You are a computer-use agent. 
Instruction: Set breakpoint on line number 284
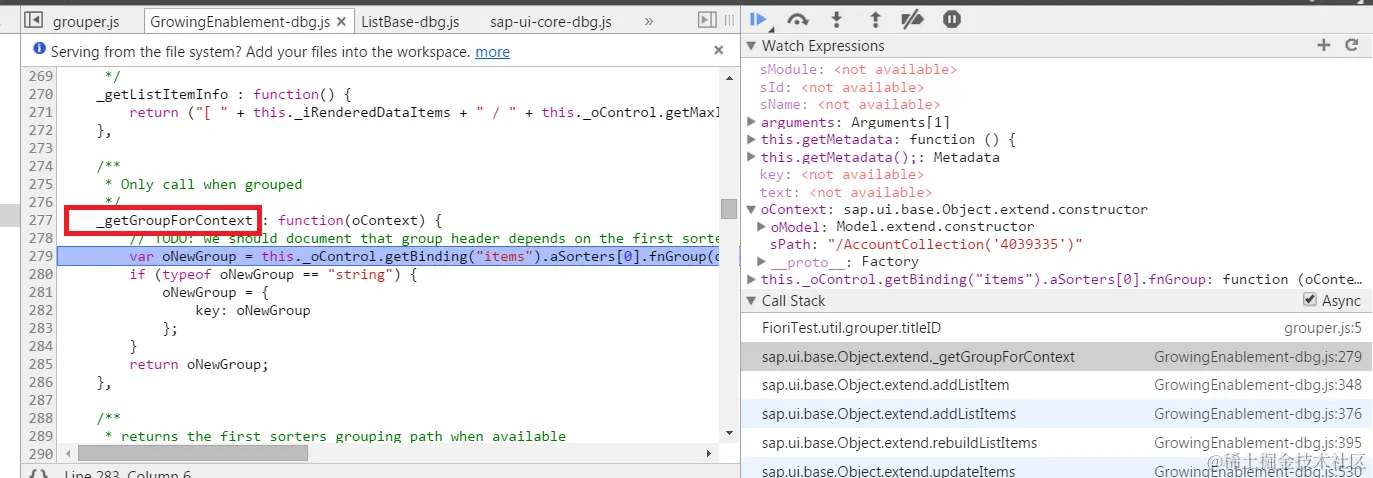(39, 347)
